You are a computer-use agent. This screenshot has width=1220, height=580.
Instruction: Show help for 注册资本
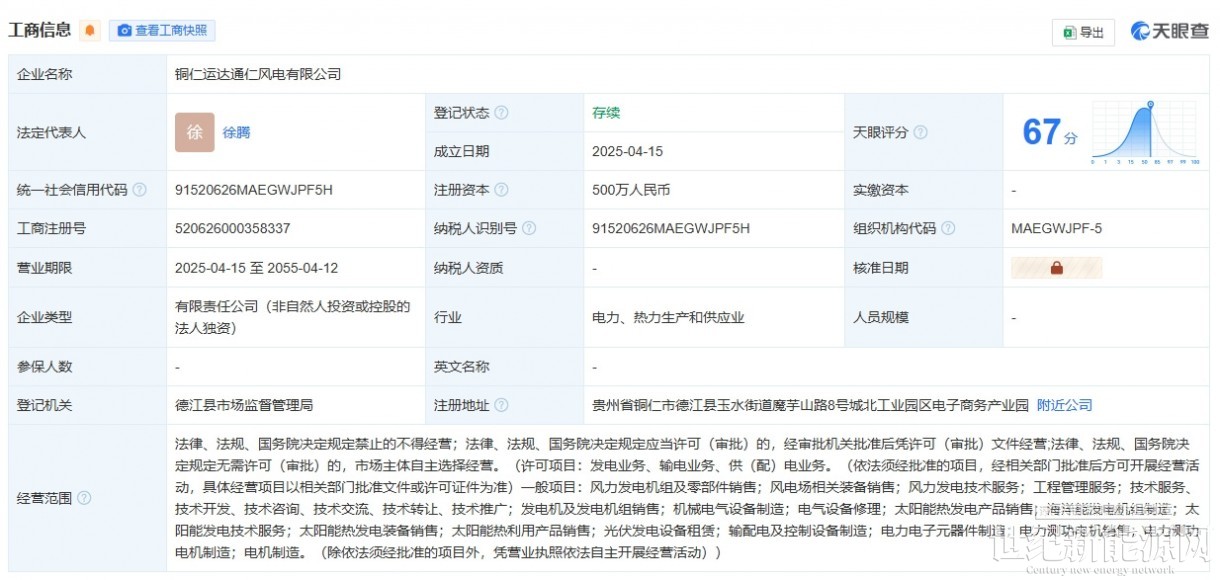(501, 190)
